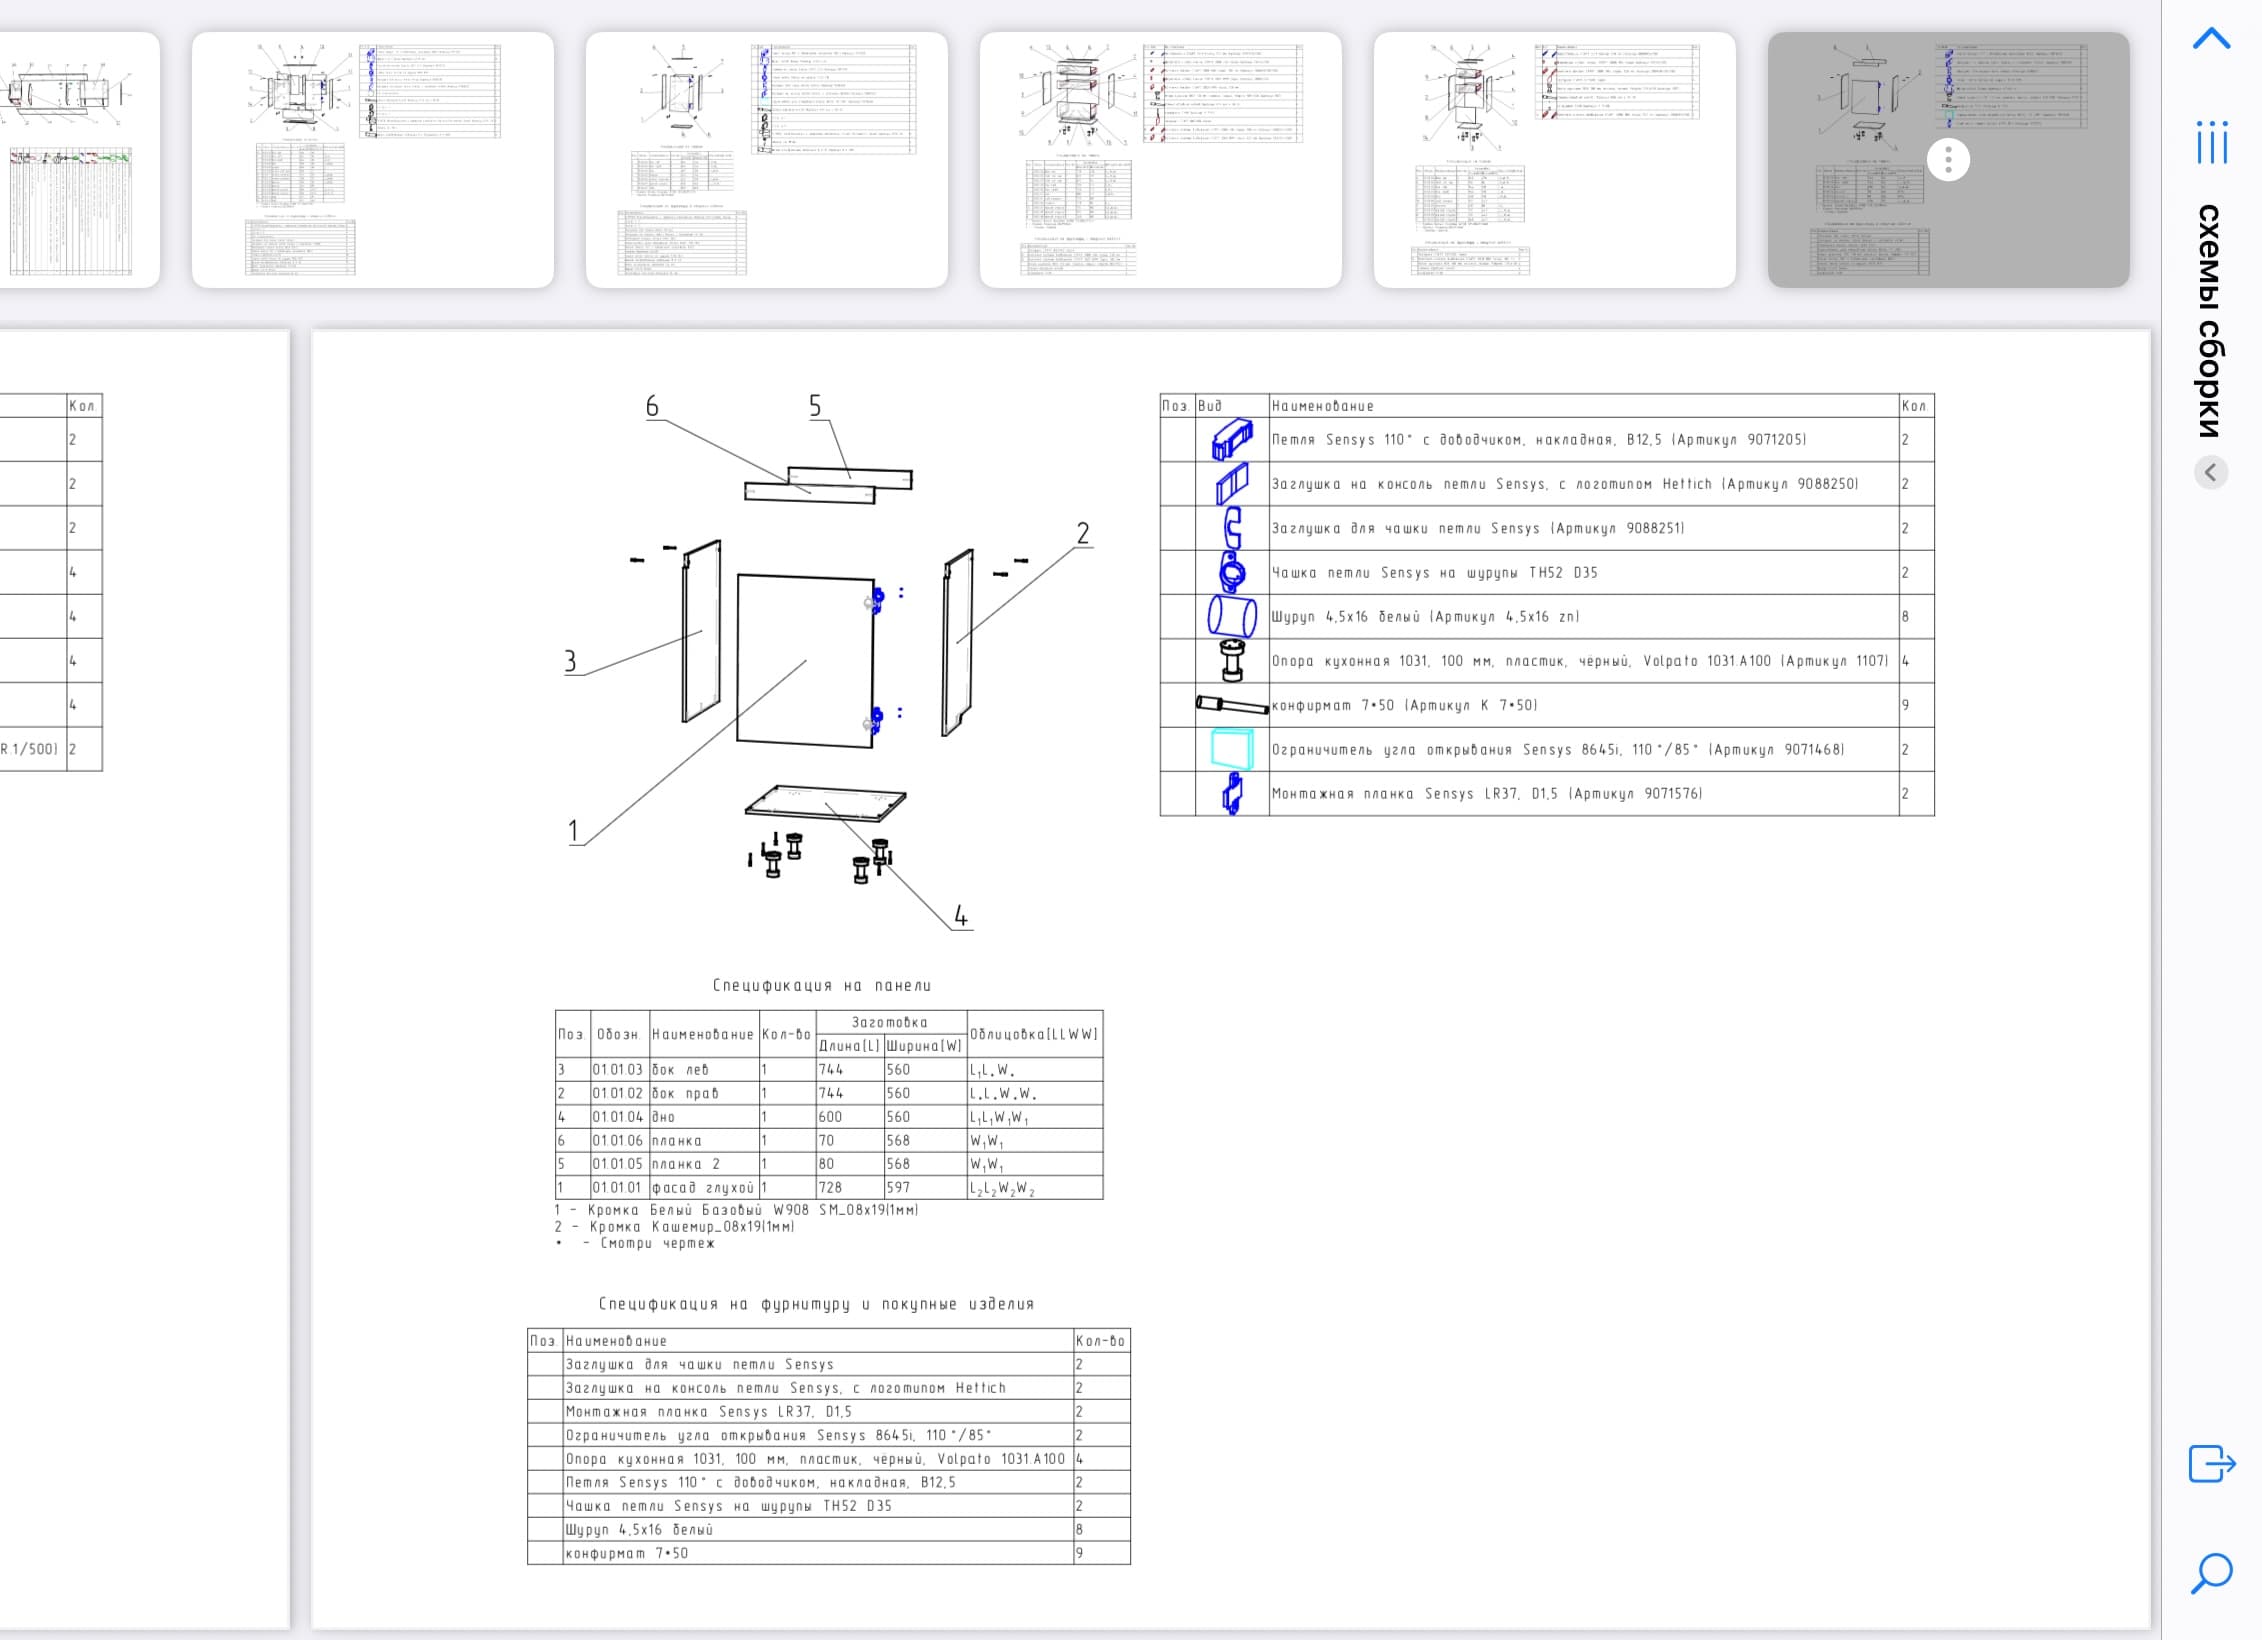This screenshot has width=2262, height=1640.
Task: Click row text containing "Артикул 9088251"
Action: tap(1477, 528)
